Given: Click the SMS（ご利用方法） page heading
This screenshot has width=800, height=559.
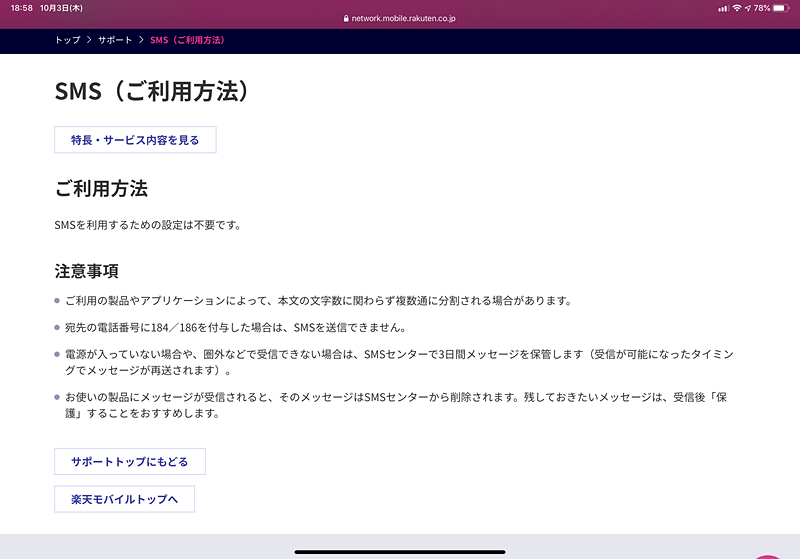Looking at the screenshot, I should (152, 92).
